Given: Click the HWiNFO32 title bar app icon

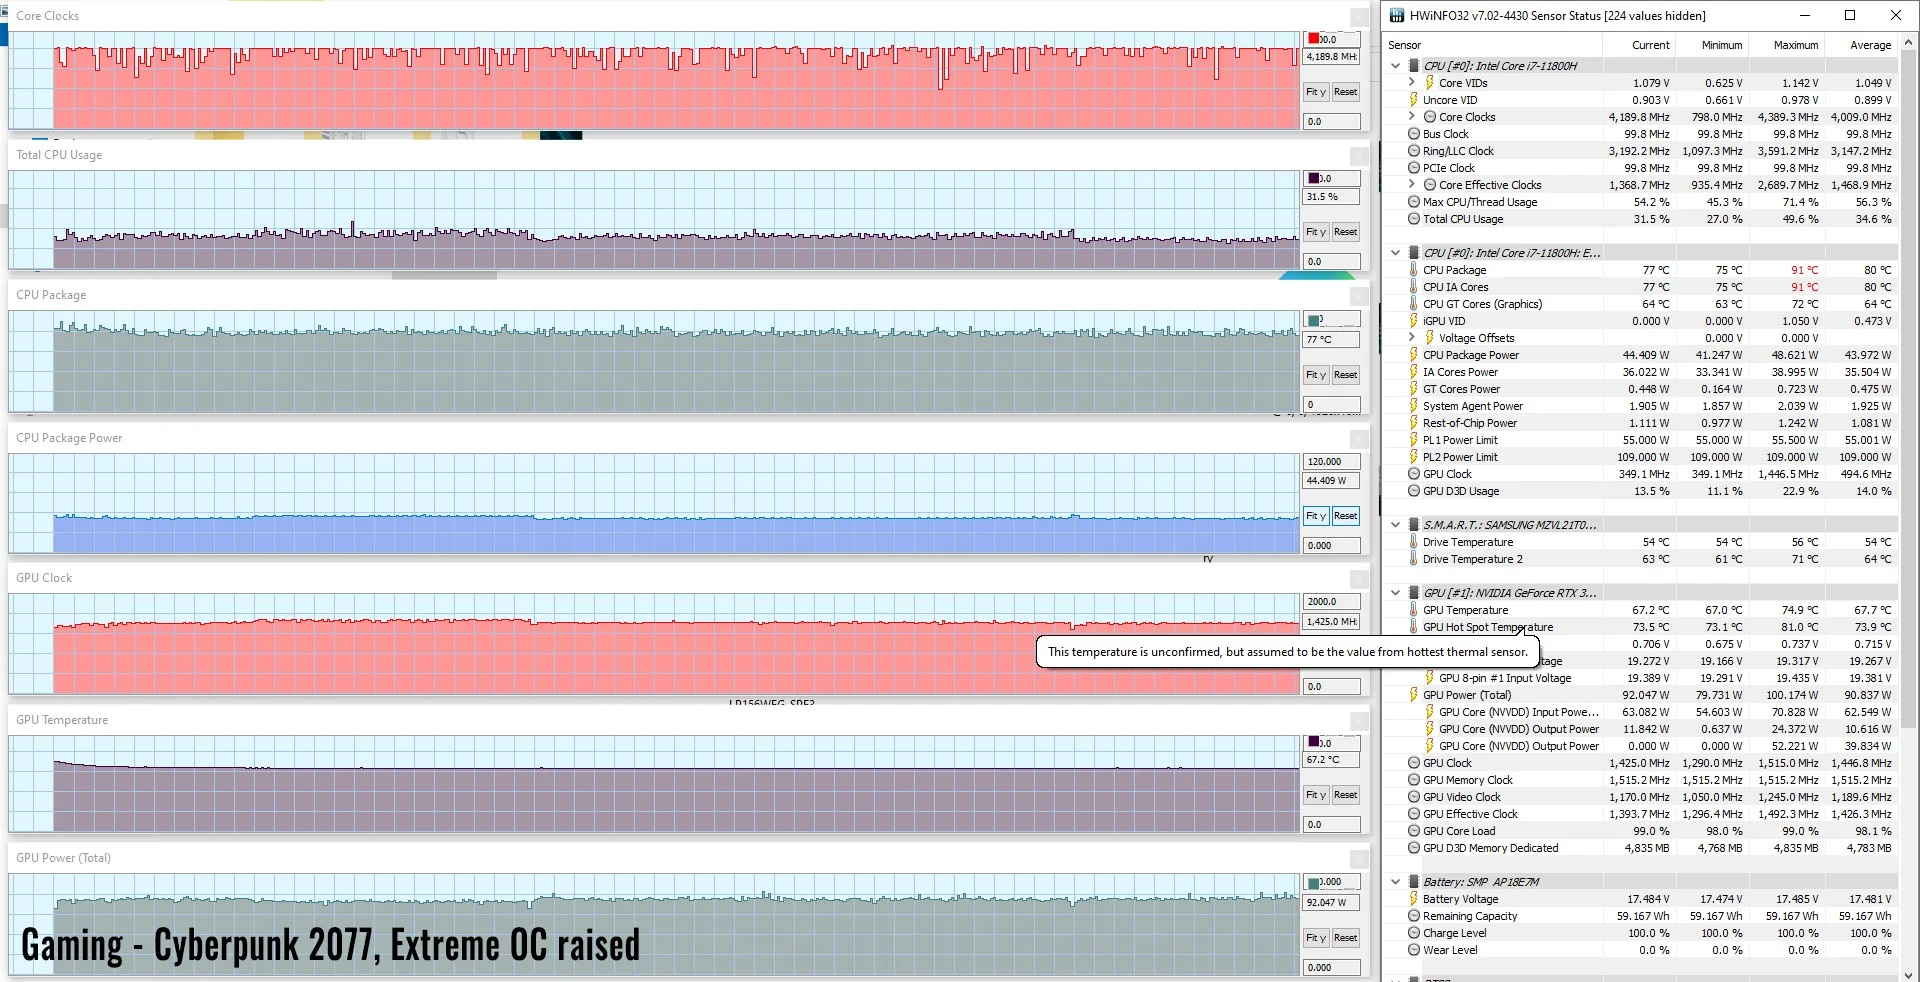Looking at the screenshot, I should (x=1397, y=15).
